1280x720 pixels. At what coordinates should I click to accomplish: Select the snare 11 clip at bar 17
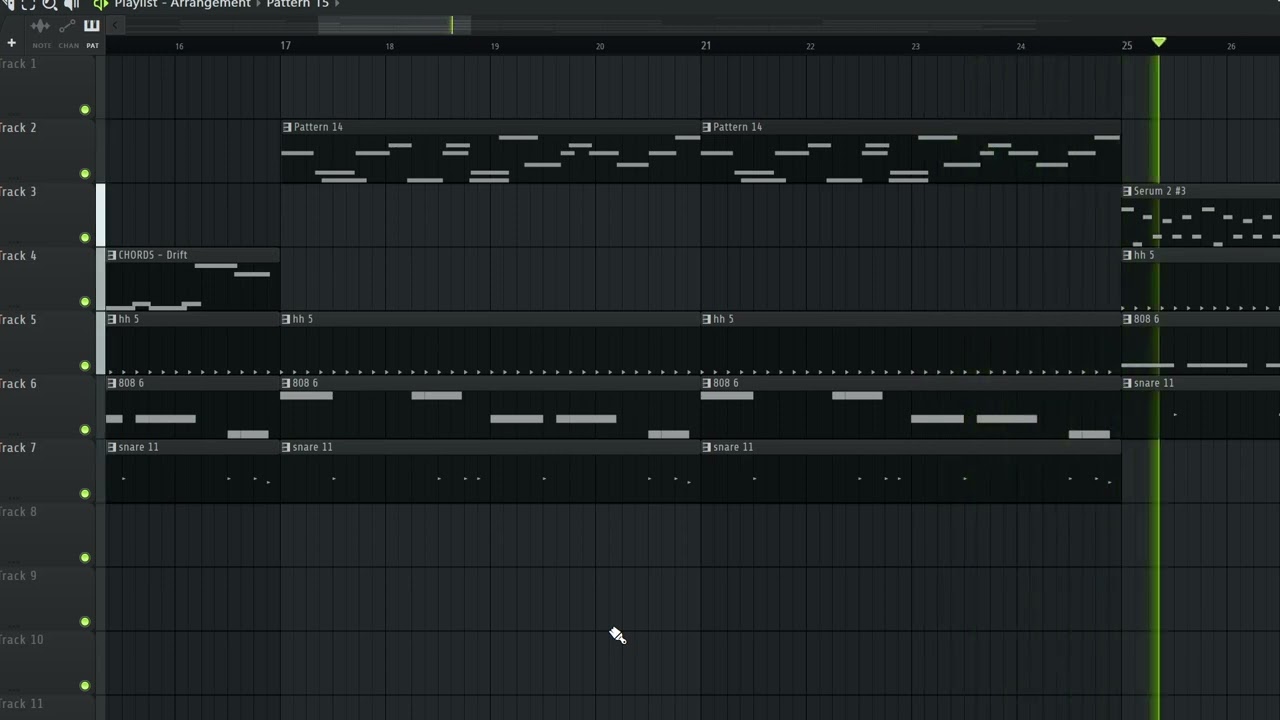[491, 471]
